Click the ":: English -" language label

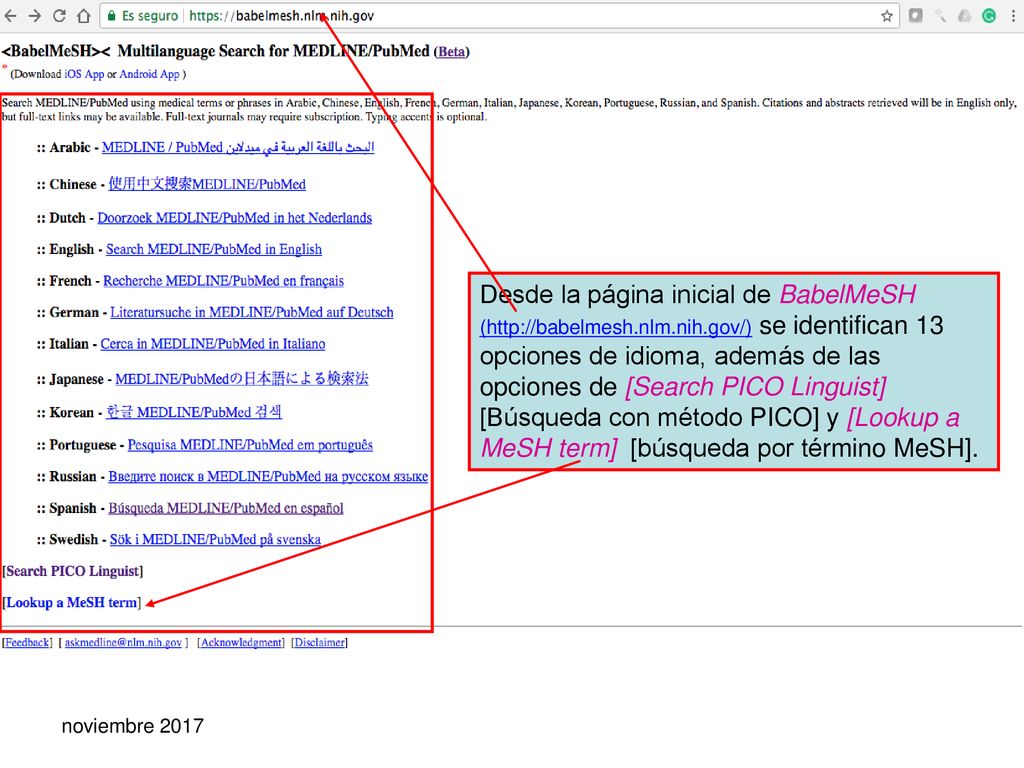pyautogui.click(x=69, y=249)
